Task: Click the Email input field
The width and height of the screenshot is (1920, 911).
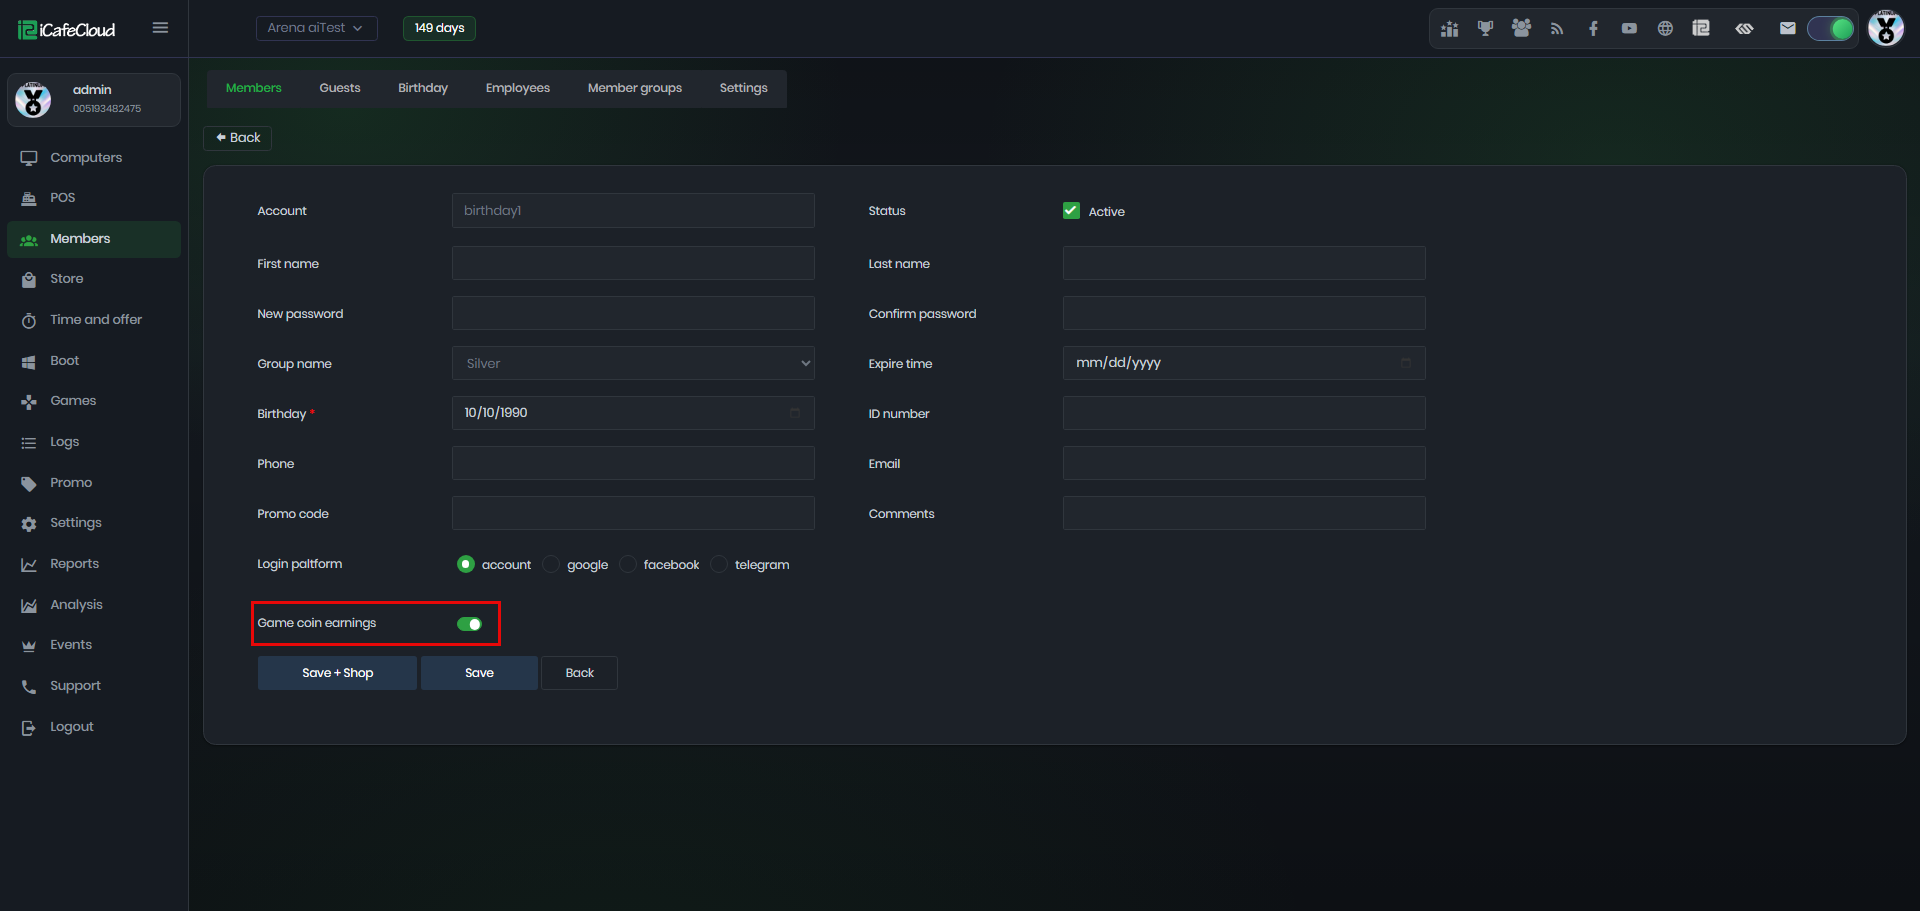Action: (x=1244, y=463)
